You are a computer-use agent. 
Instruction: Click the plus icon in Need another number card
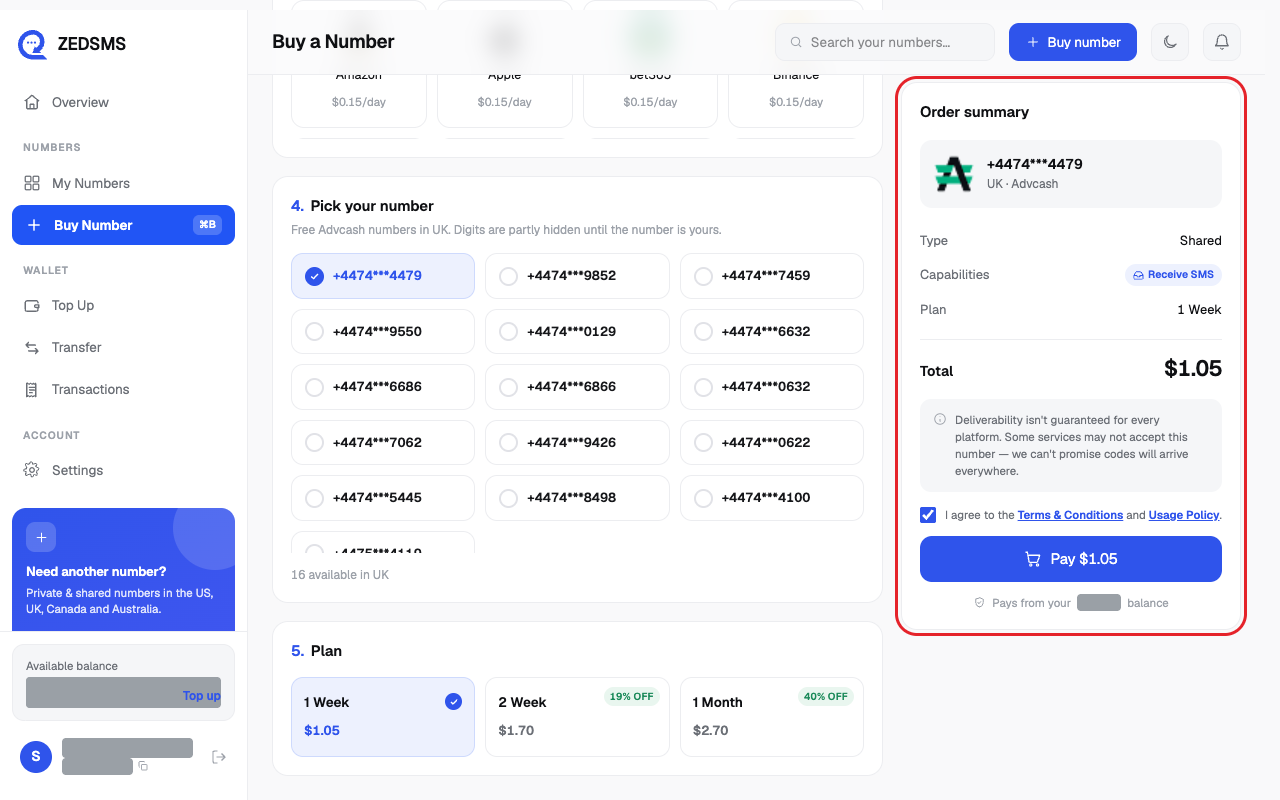[41, 537]
